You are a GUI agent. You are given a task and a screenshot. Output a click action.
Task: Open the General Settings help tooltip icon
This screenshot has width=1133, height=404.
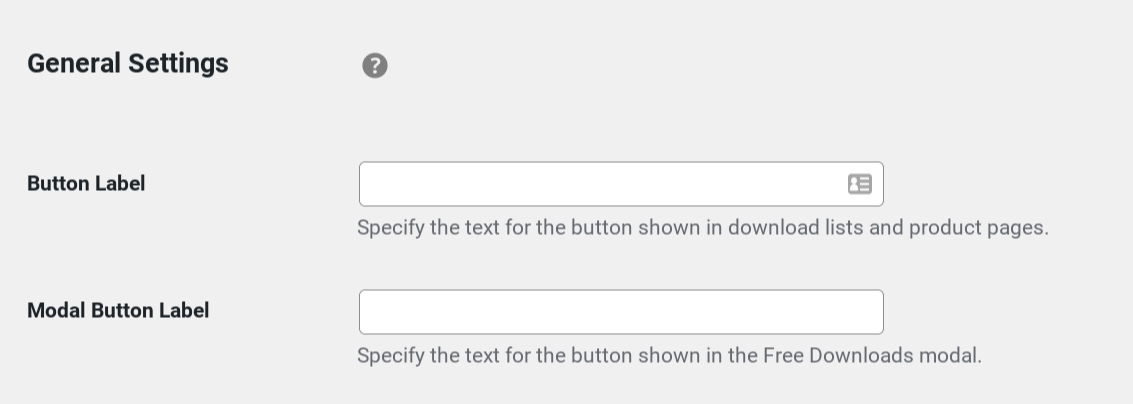(x=374, y=66)
